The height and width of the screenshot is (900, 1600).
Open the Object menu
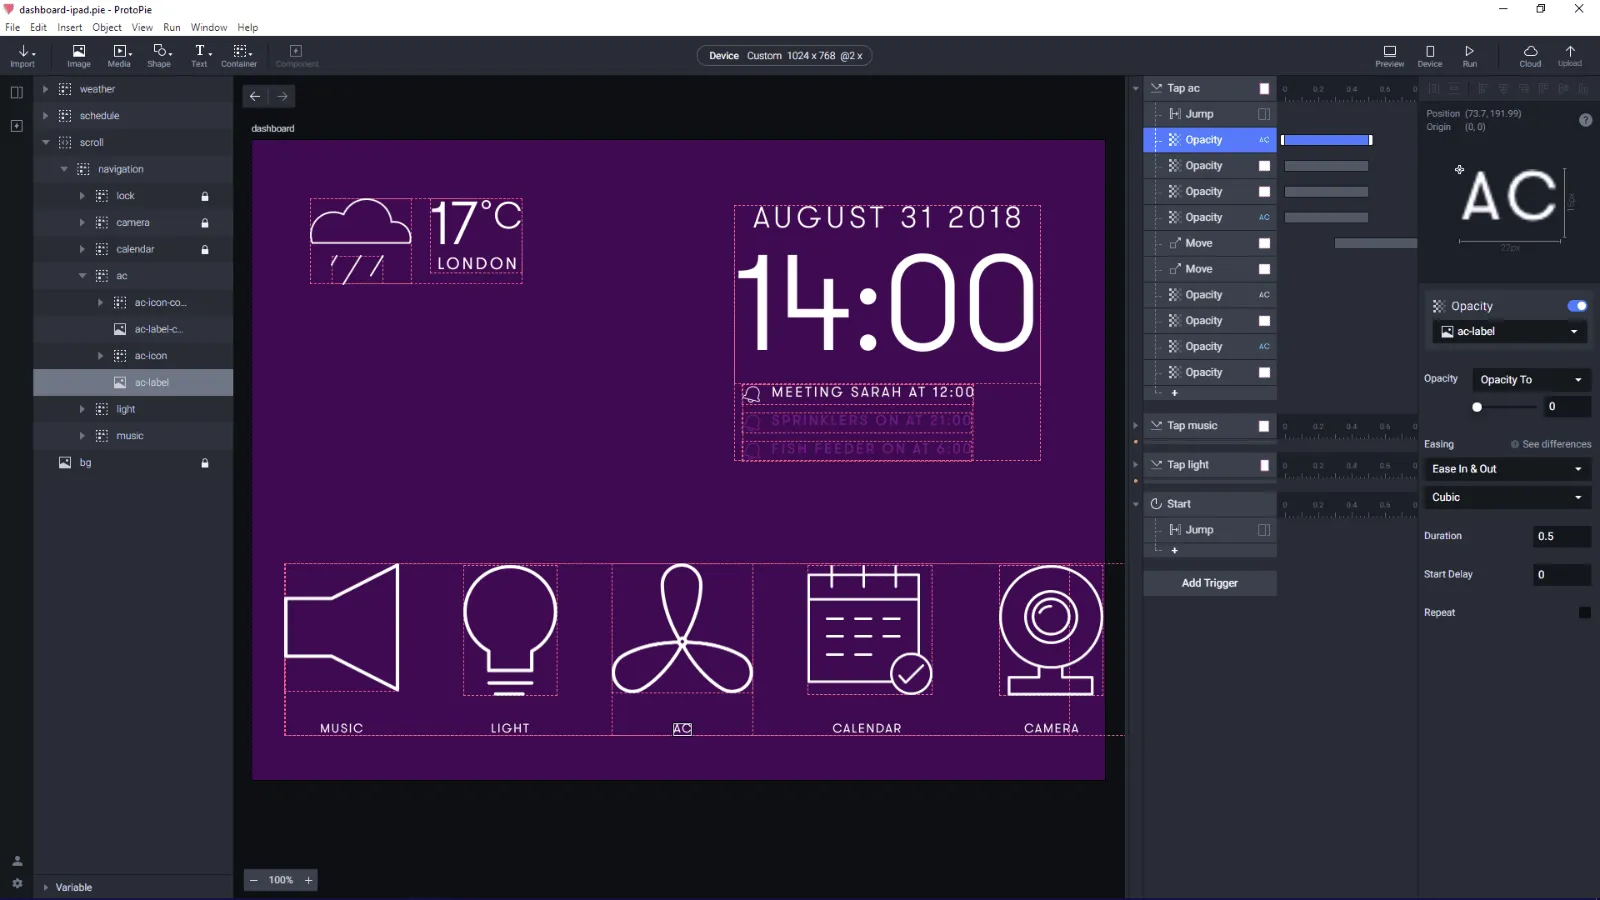pyautogui.click(x=107, y=27)
